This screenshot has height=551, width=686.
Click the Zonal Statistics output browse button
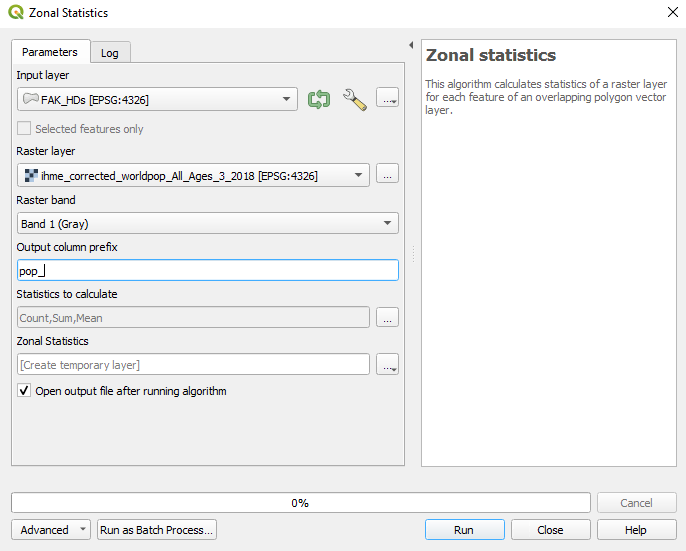click(387, 364)
